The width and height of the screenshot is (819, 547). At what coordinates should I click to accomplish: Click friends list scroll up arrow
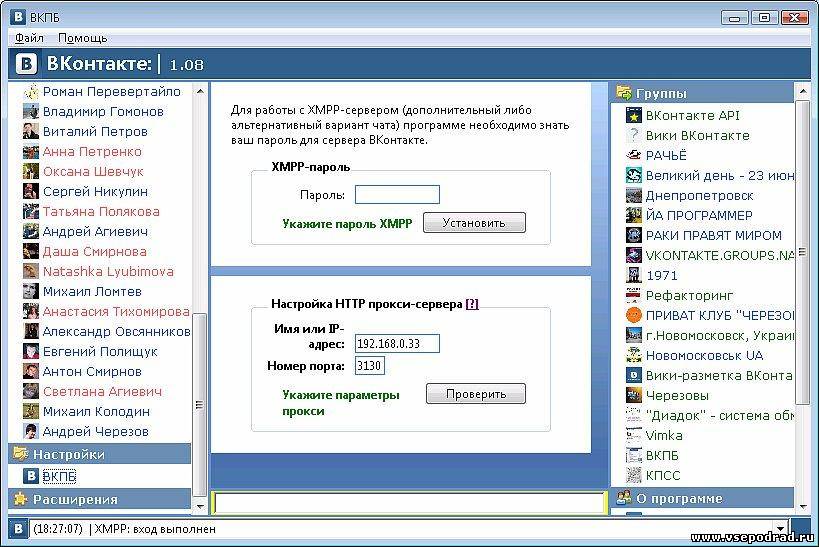pyautogui.click(x=200, y=91)
